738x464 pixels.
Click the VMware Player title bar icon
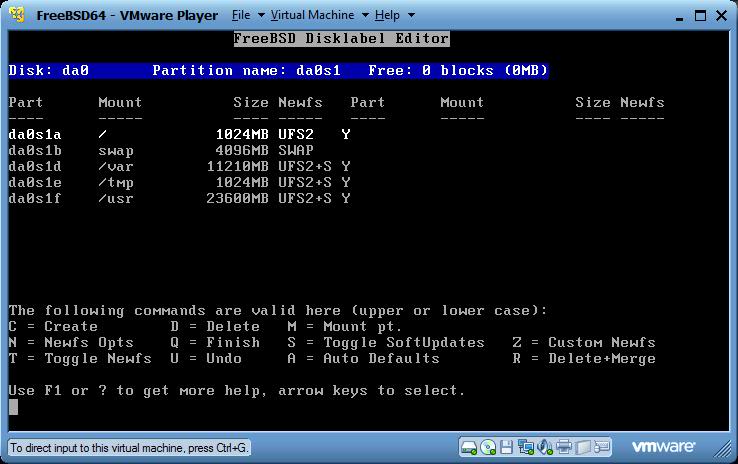click(x=17, y=15)
